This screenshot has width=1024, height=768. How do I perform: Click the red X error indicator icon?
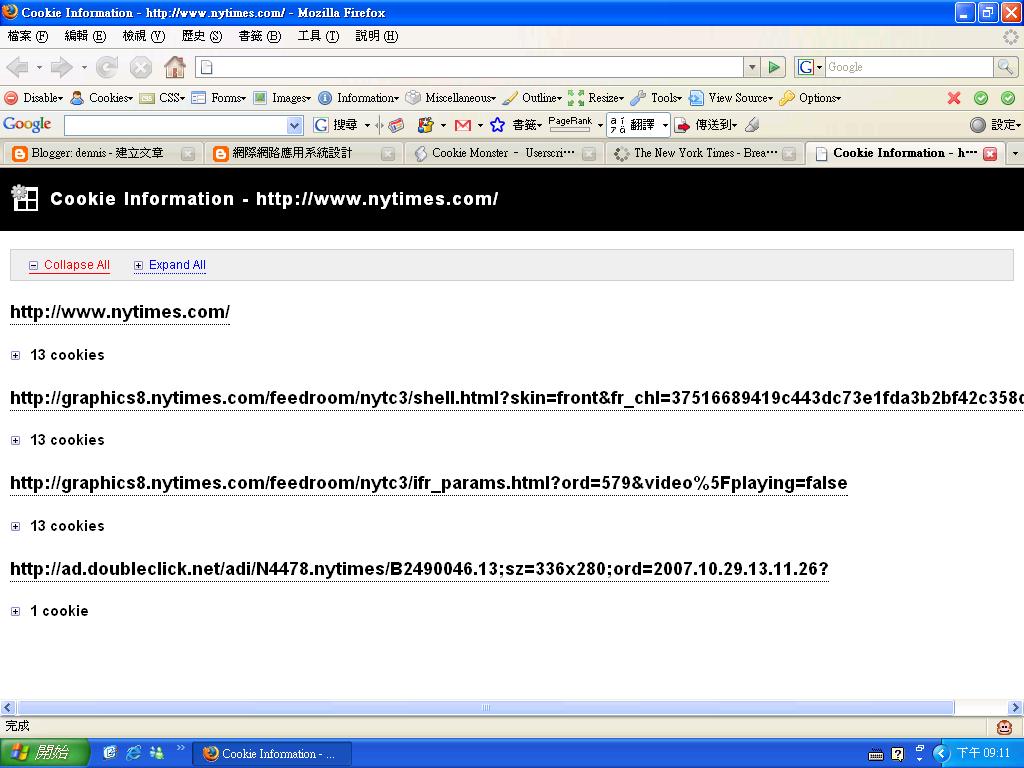pos(954,98)
